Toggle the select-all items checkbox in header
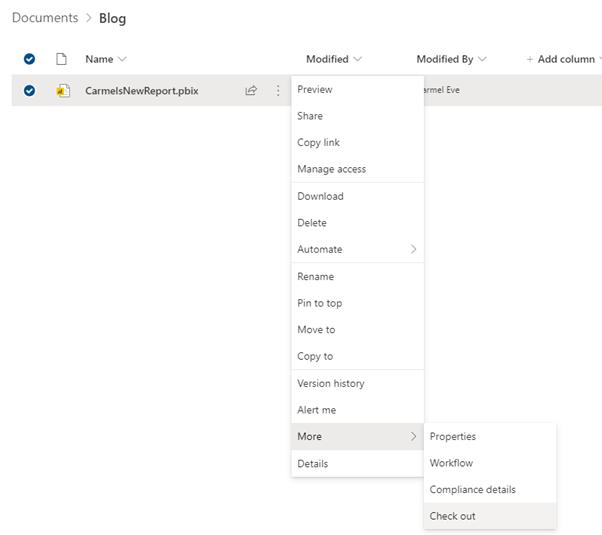 coord(29,59)
